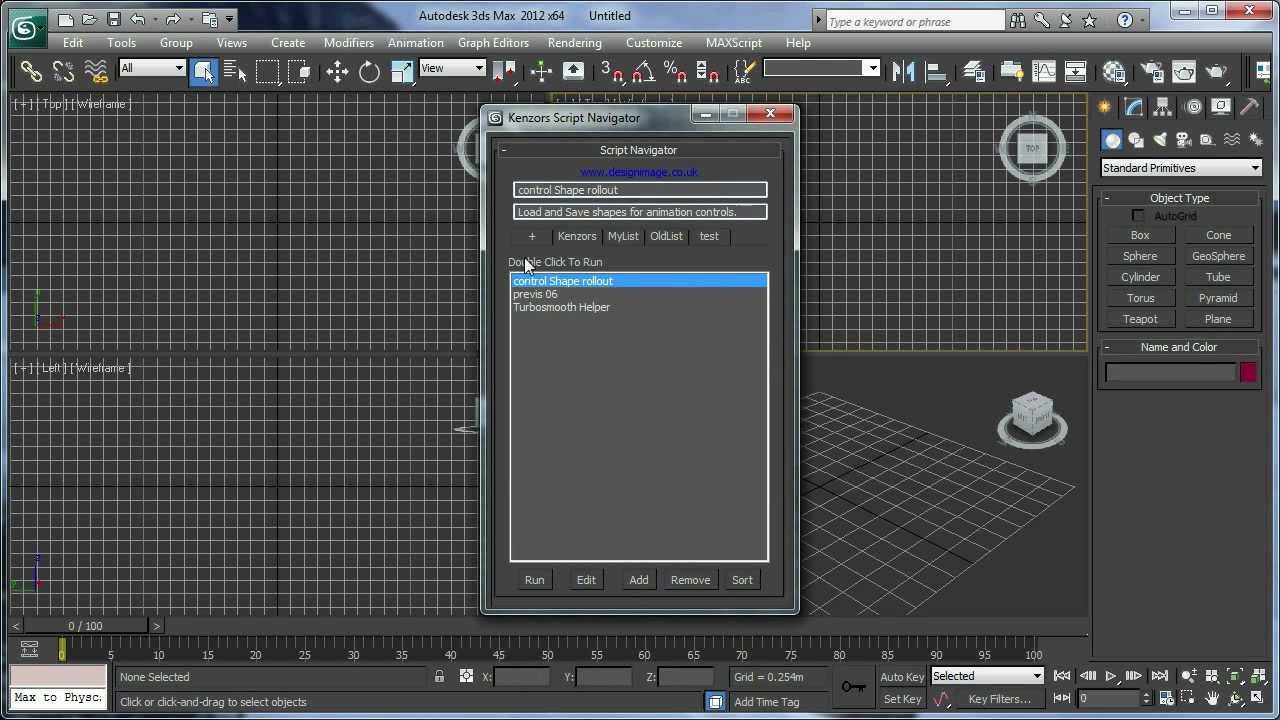Open the View reference coordinate dropdown
Viewport: 1280px width, 720px height.
(452, 68)
